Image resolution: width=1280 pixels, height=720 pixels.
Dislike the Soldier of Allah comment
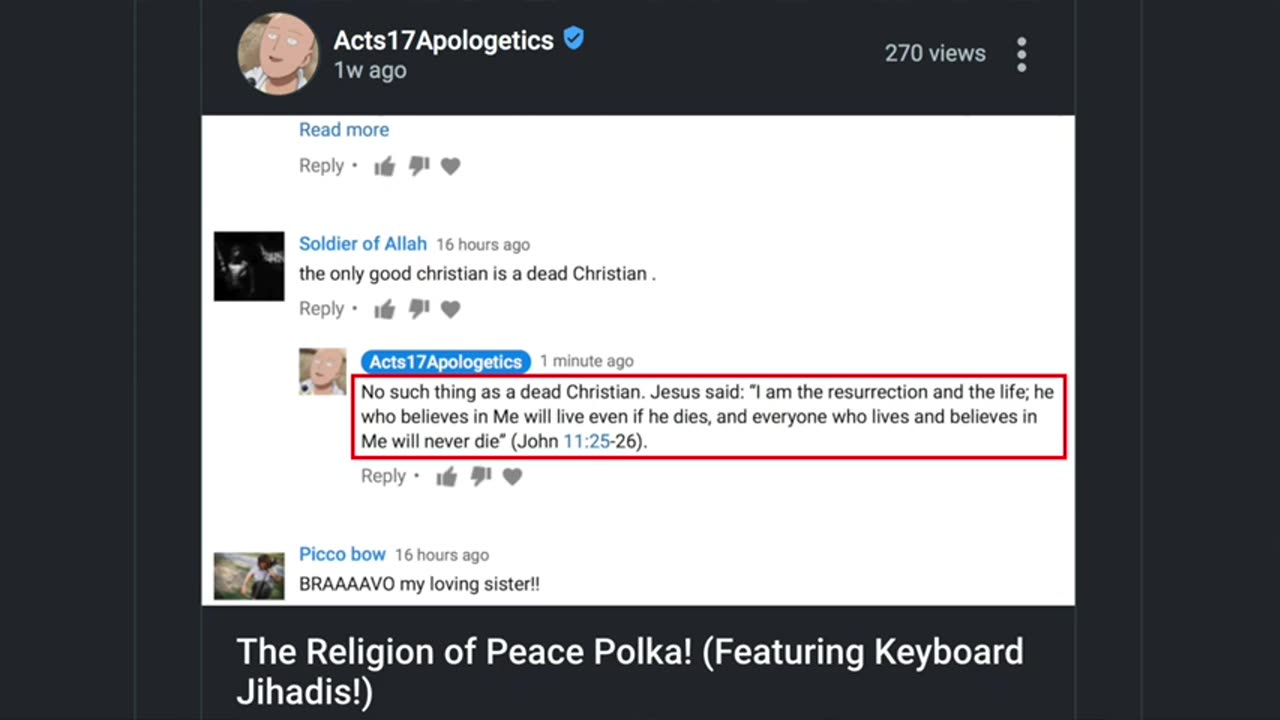point(419,309)
